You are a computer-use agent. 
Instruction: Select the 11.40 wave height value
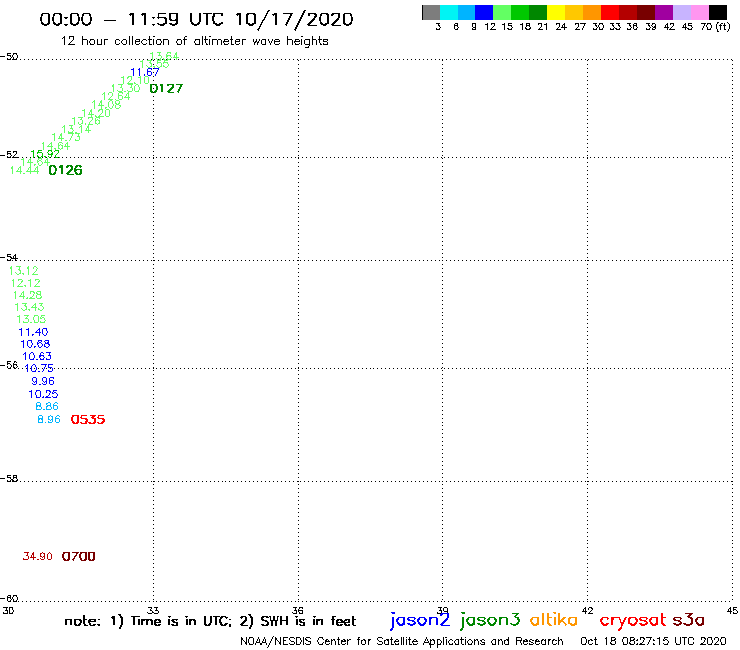(33, 332)
